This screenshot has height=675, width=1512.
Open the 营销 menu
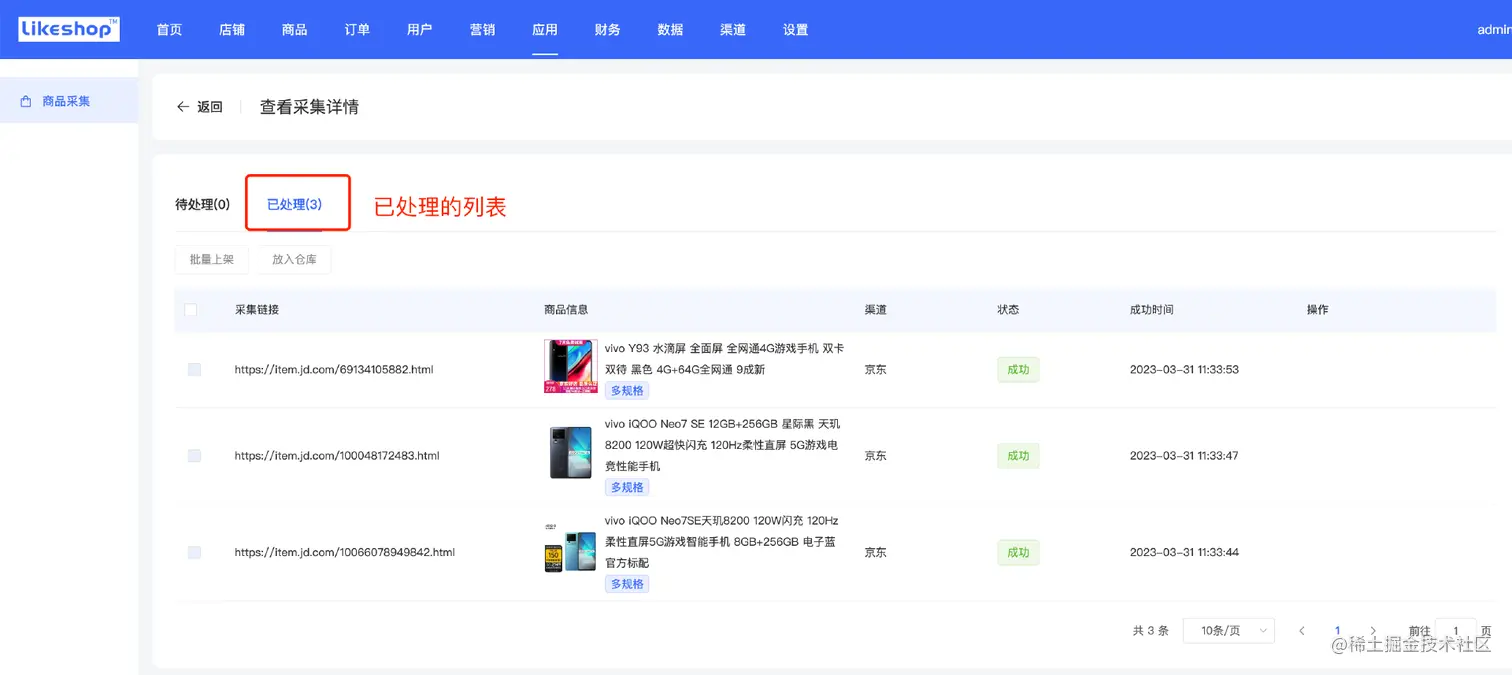coord(482,30)
